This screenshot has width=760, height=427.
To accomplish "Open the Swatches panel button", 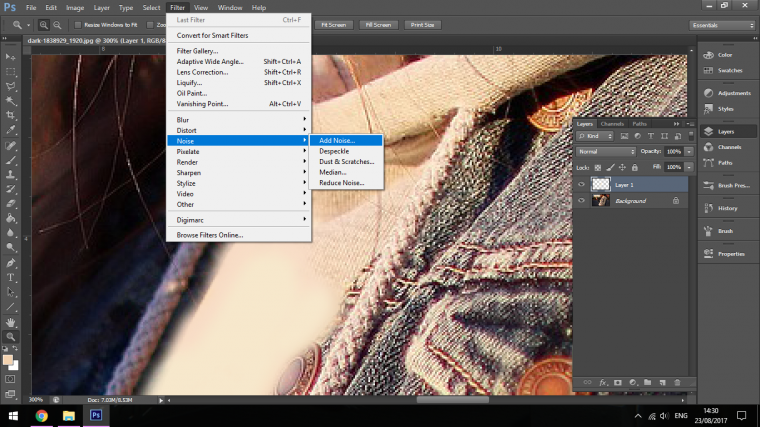I will pos(727,70).
